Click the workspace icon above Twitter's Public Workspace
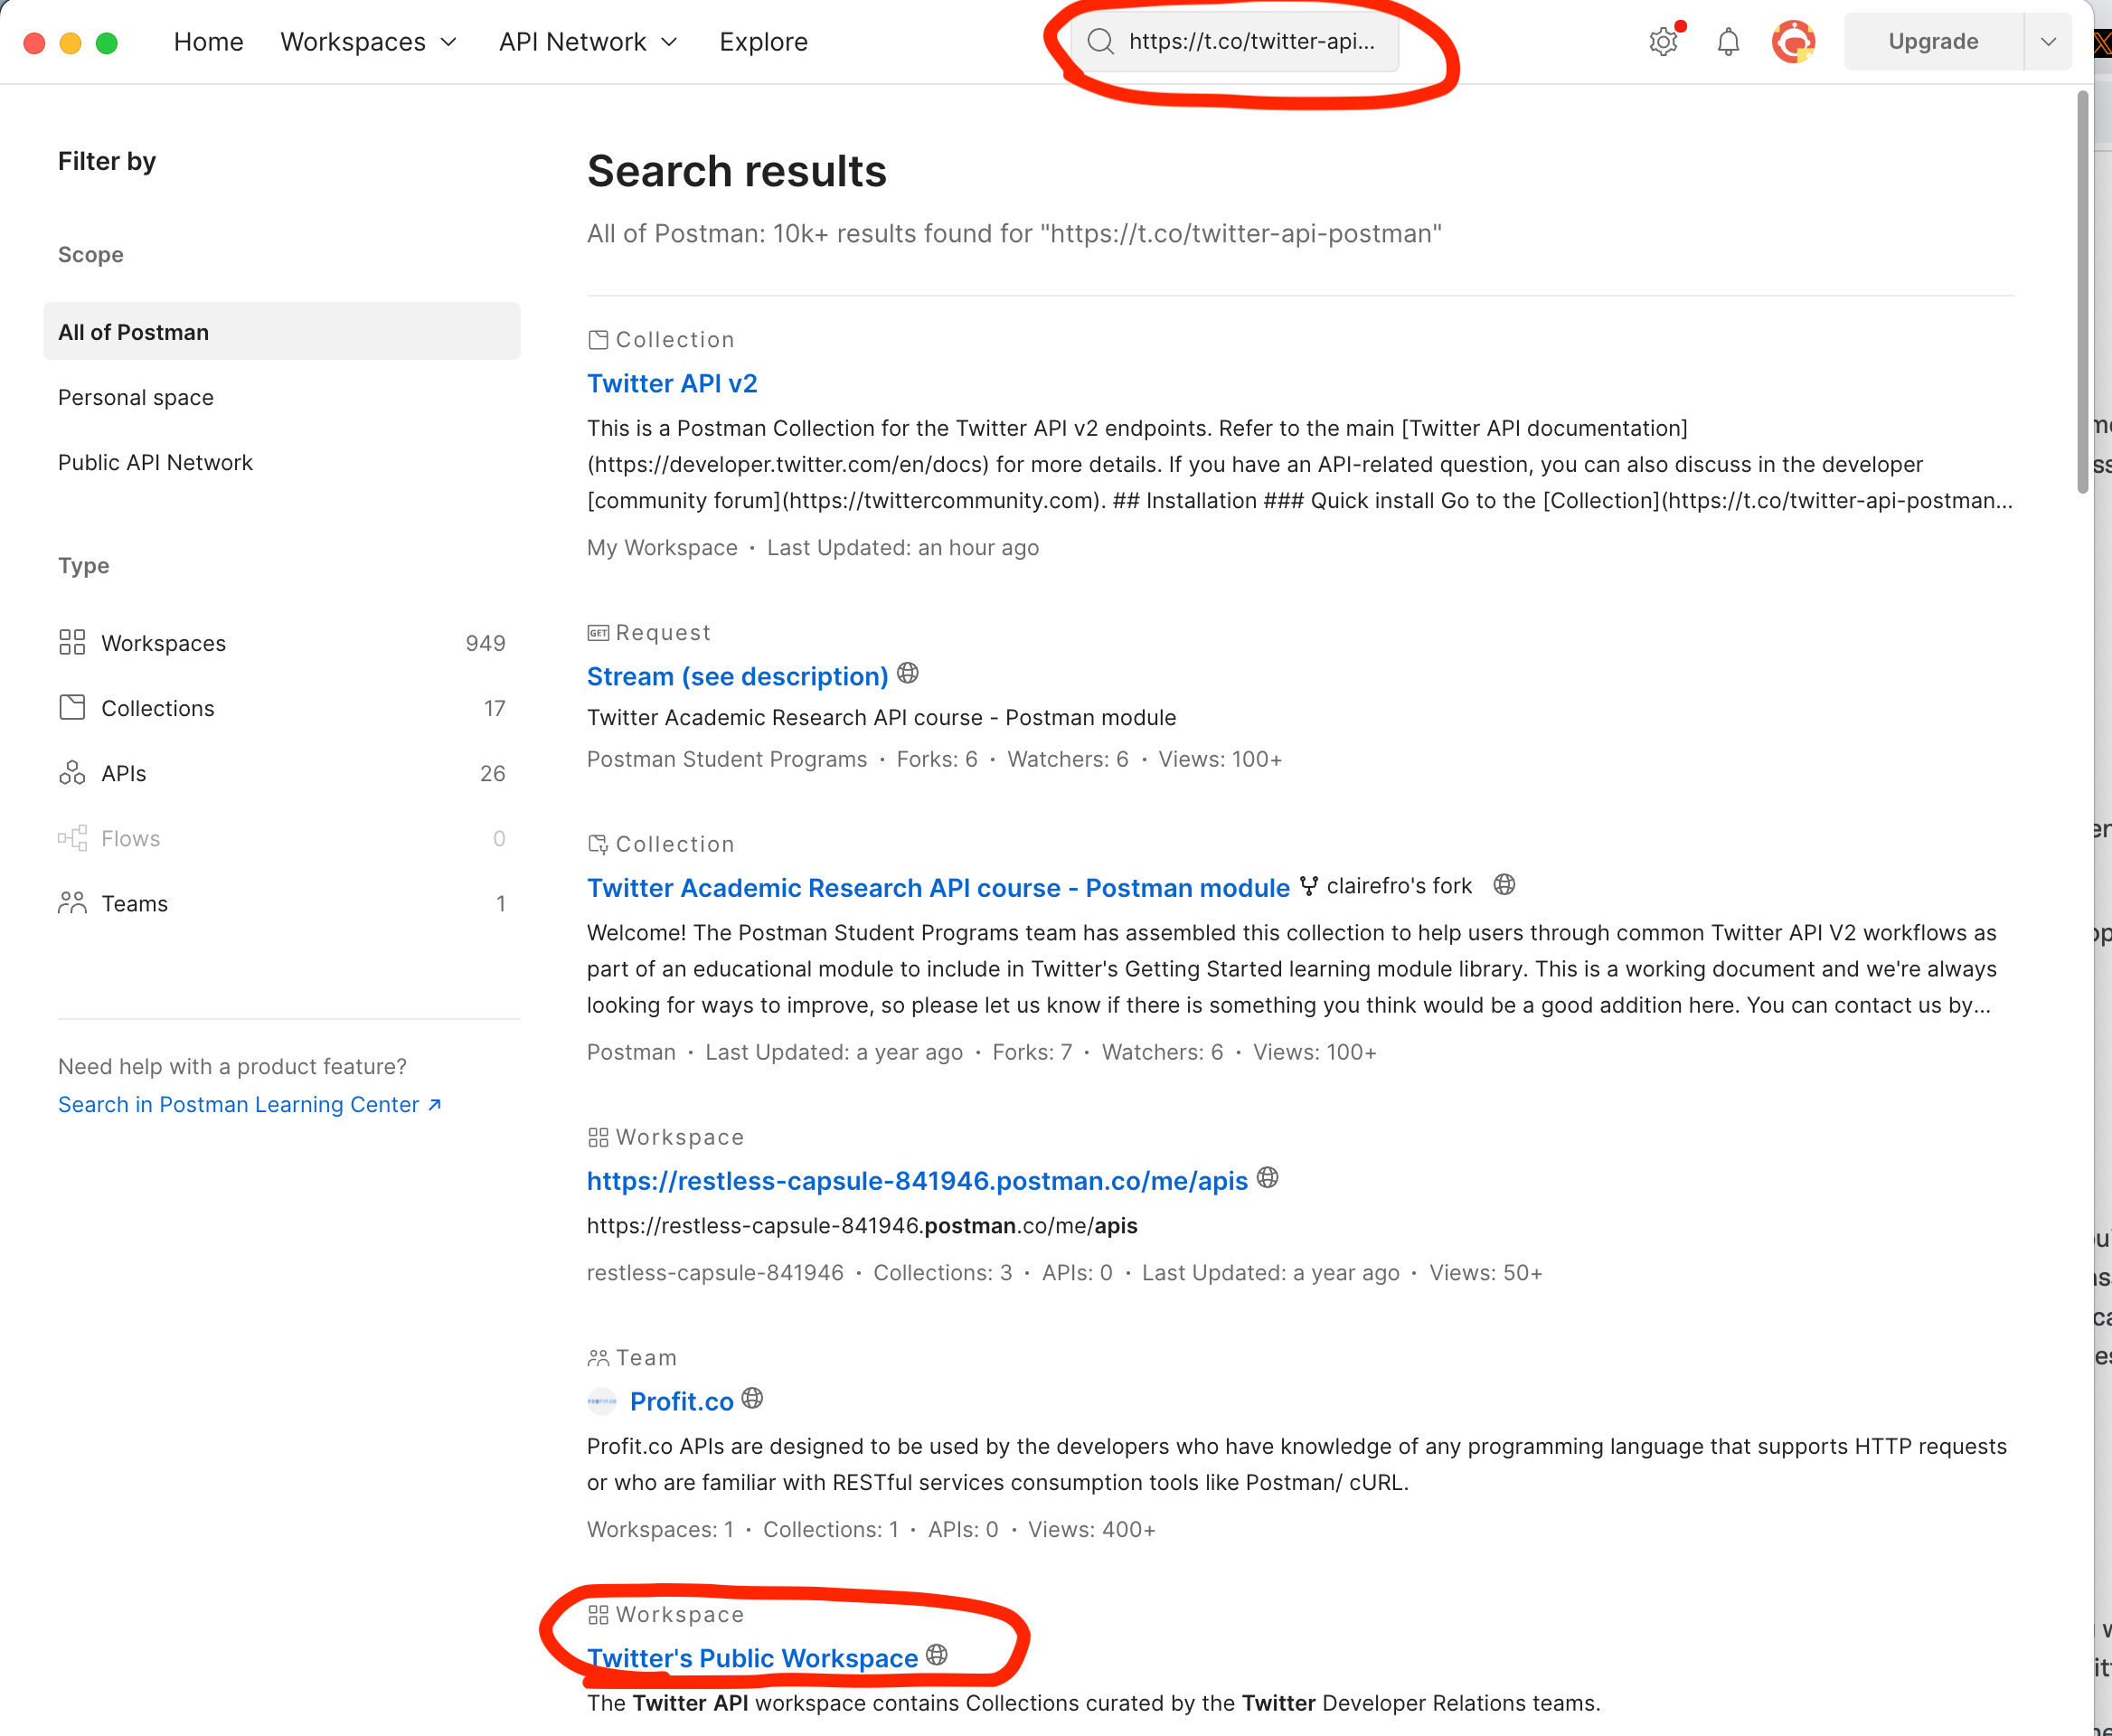 pos(598,1614)
